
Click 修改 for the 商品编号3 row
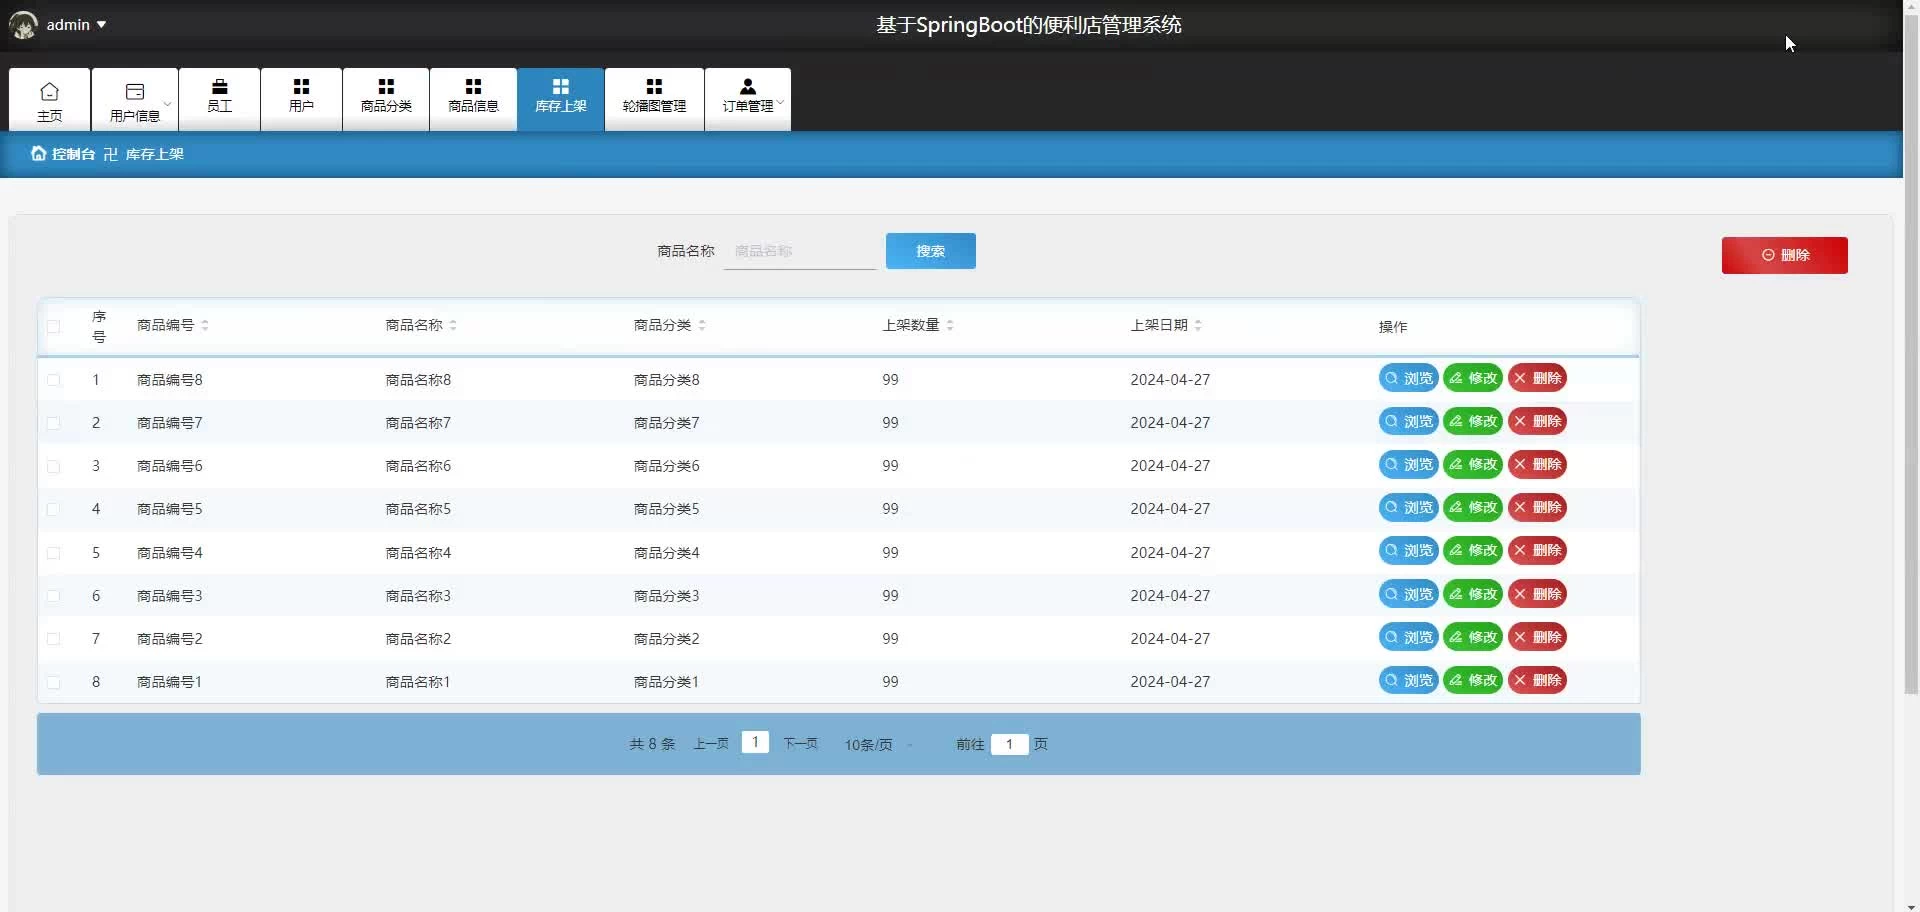(x=1473, y=595)
